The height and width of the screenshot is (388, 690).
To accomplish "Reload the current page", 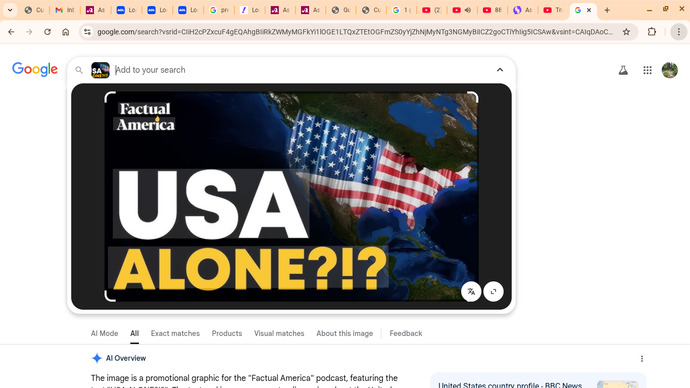I will click(47, 32).
